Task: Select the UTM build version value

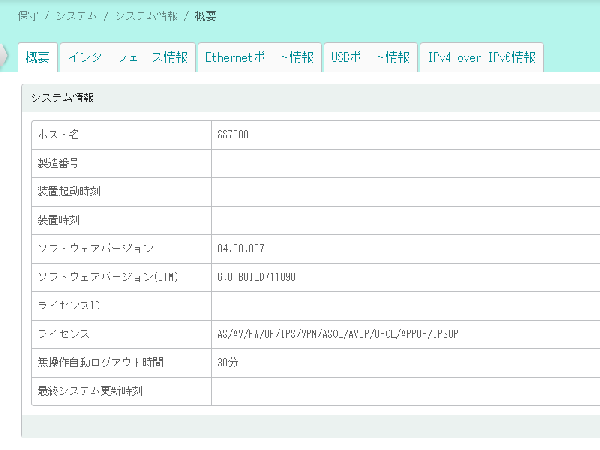Action: coord(256,277)
